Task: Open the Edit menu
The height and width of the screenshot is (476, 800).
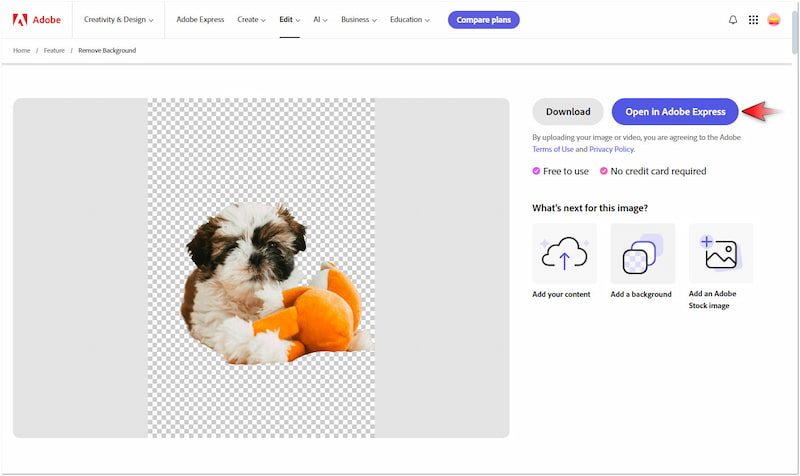Action: [x=290, y=20]
